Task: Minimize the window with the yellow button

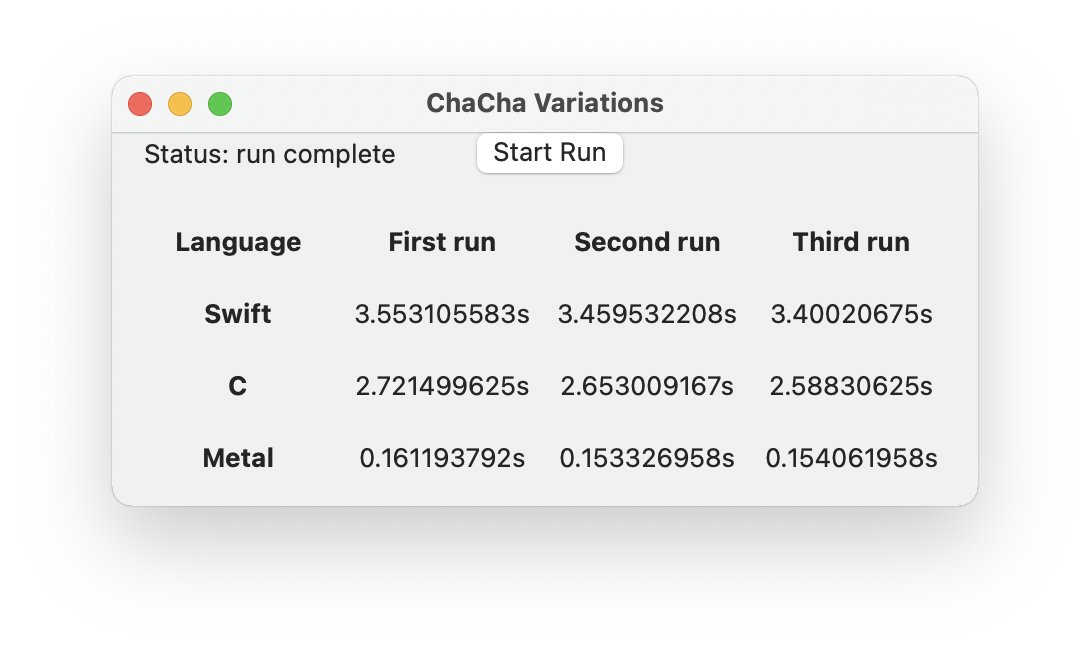Action: click(x=180, y=104)
